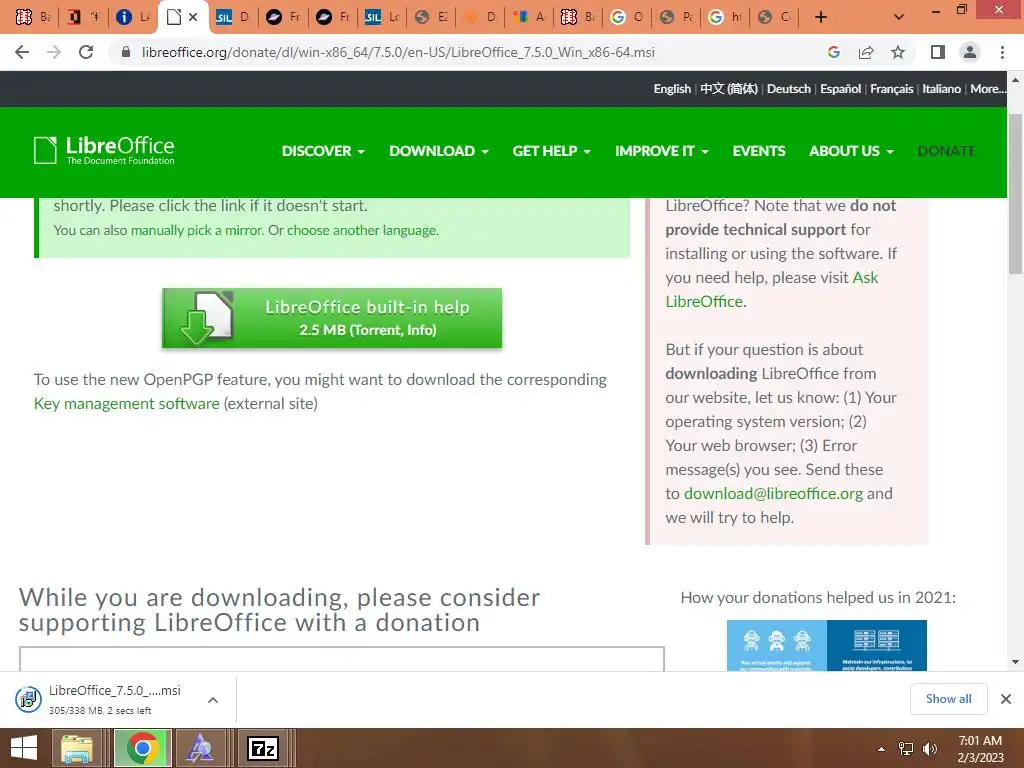Open the DONATE page
The height and width of the screenshot is (768, 1024).
(946, 151)
